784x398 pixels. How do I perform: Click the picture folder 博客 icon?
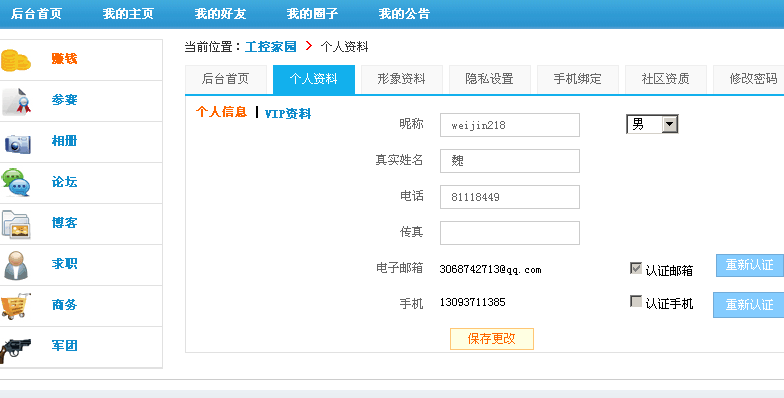[16, 224]
